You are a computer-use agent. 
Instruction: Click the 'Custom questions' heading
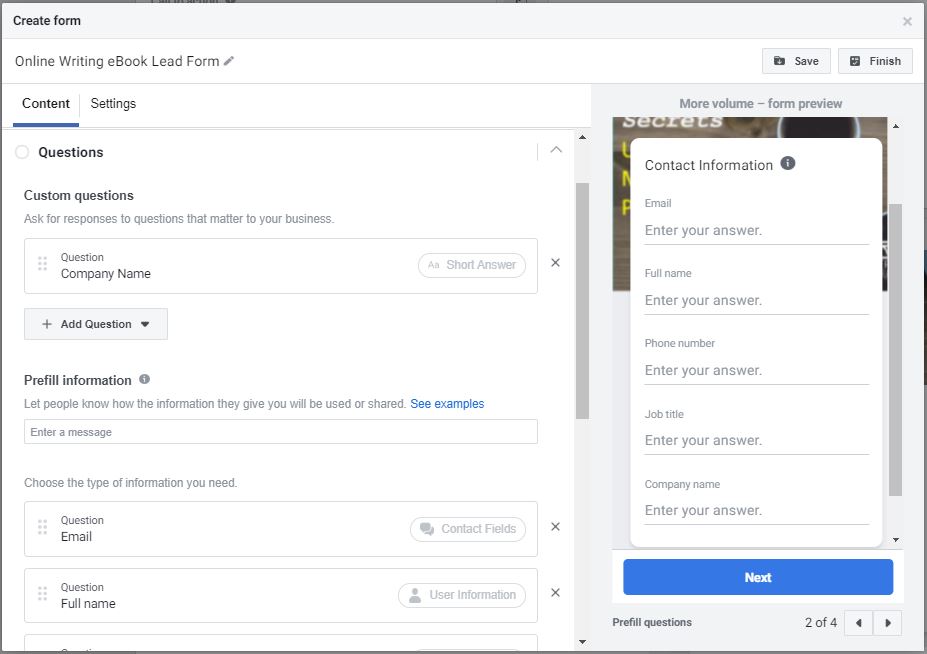(x=79, y=196)
